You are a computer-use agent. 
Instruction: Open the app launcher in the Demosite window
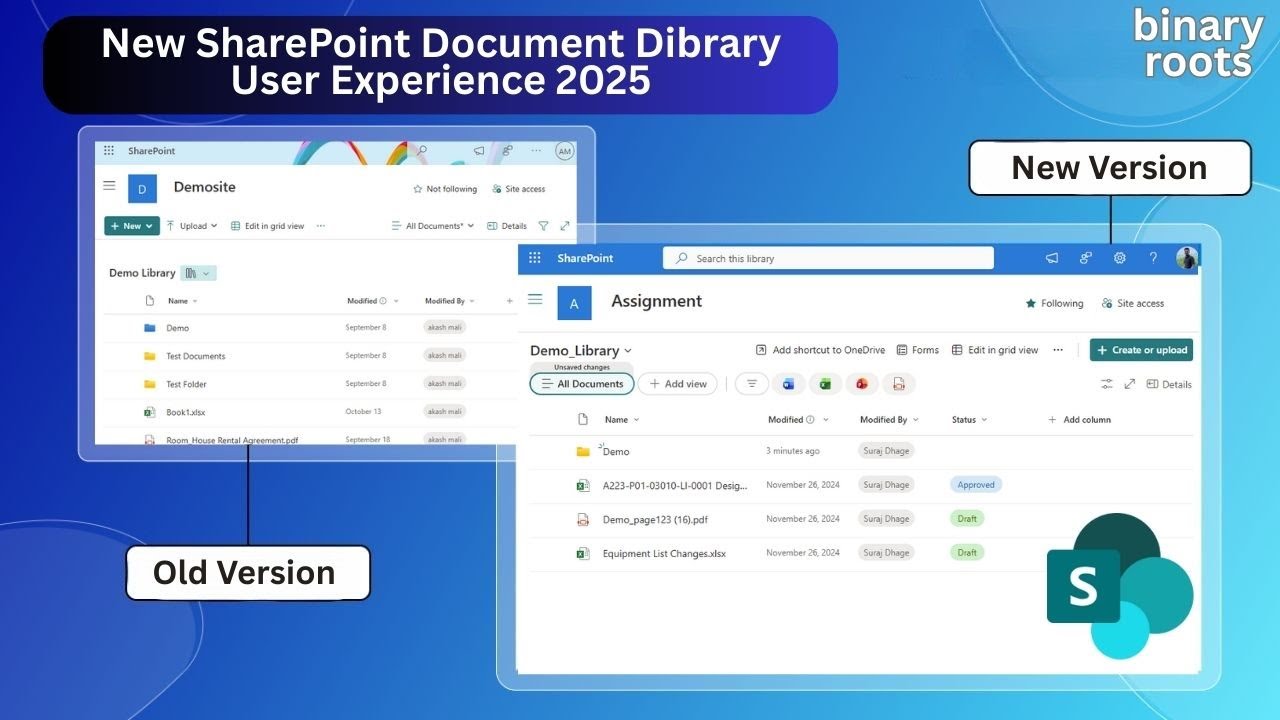109,151
